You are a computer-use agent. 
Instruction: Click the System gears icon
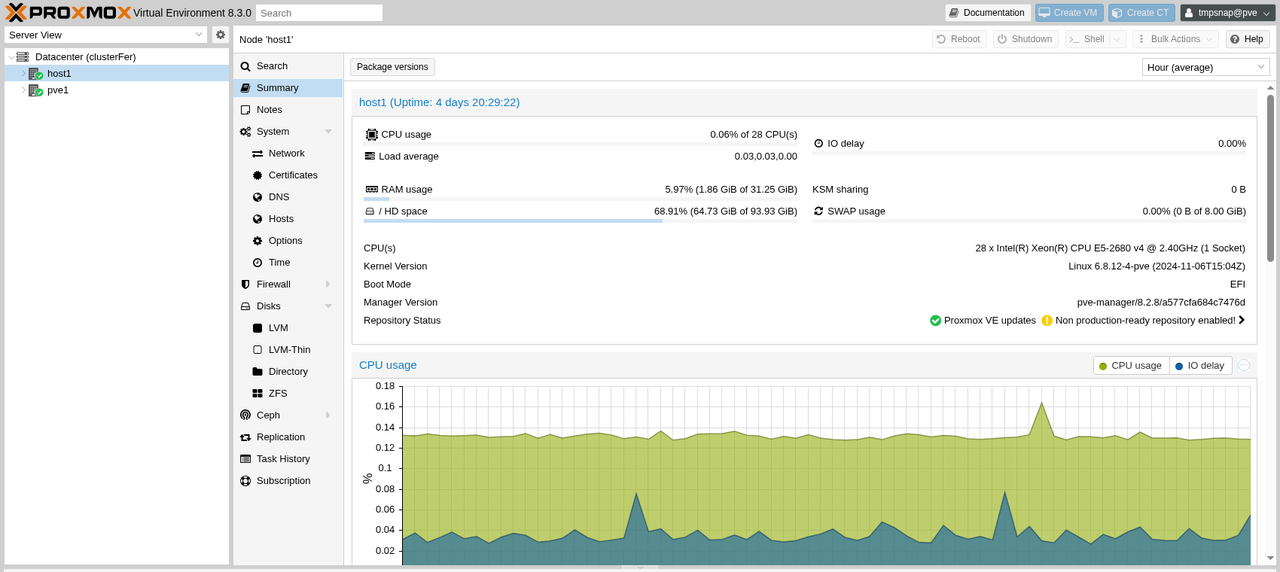tap(246, 132)
